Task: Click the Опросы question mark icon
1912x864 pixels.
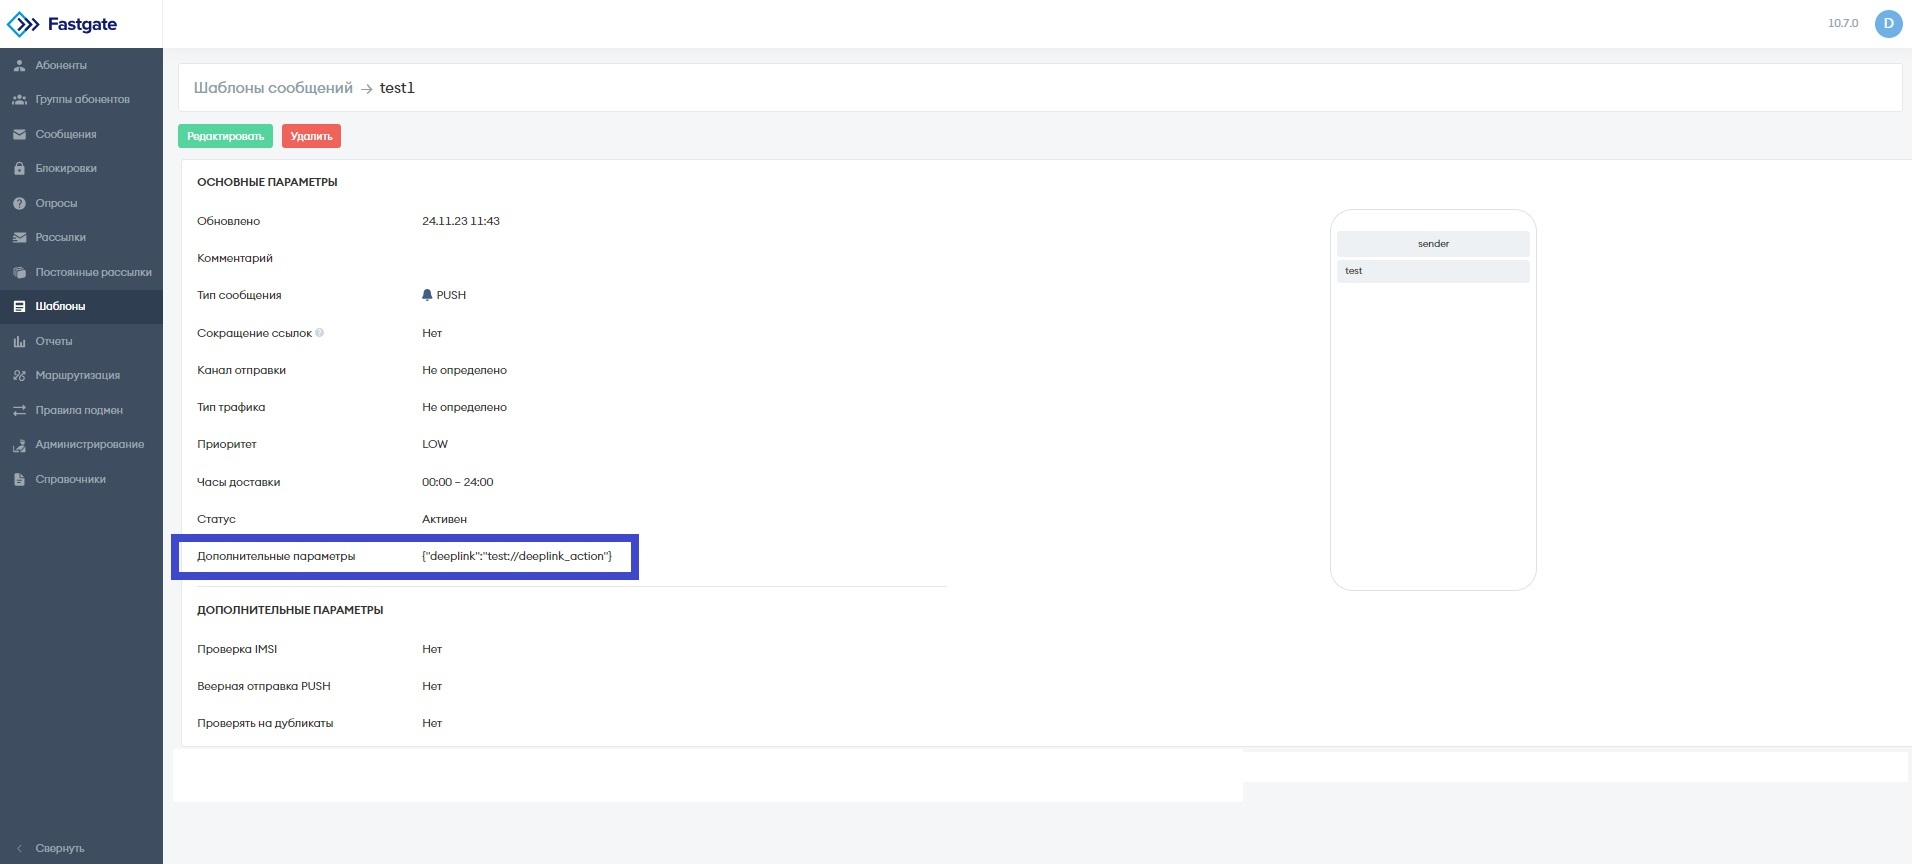Action: [x=19, y=204]
